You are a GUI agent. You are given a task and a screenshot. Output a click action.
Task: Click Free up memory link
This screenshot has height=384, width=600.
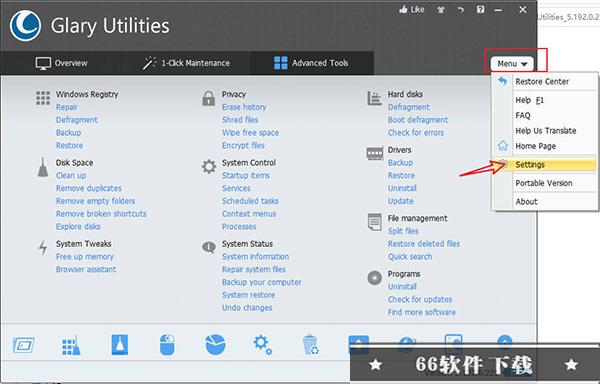[x=85, y=257]
